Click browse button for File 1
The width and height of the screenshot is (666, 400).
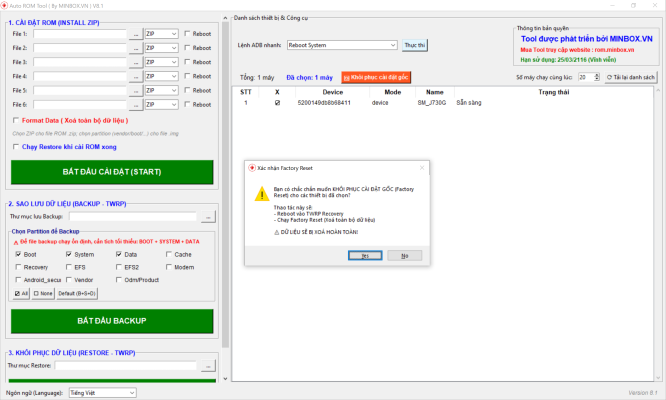tap(136, 34)
